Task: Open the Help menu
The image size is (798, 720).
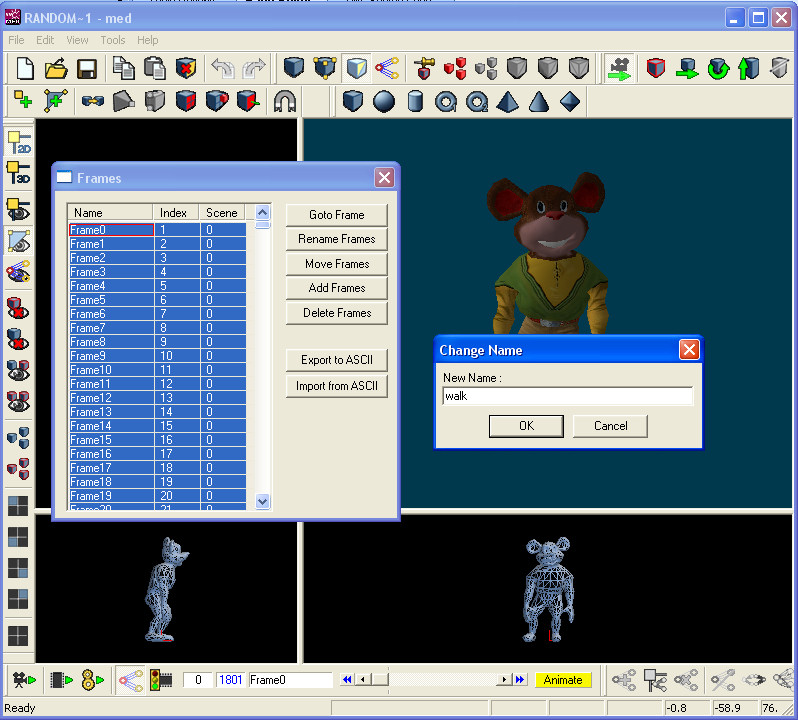Action: 148,40
